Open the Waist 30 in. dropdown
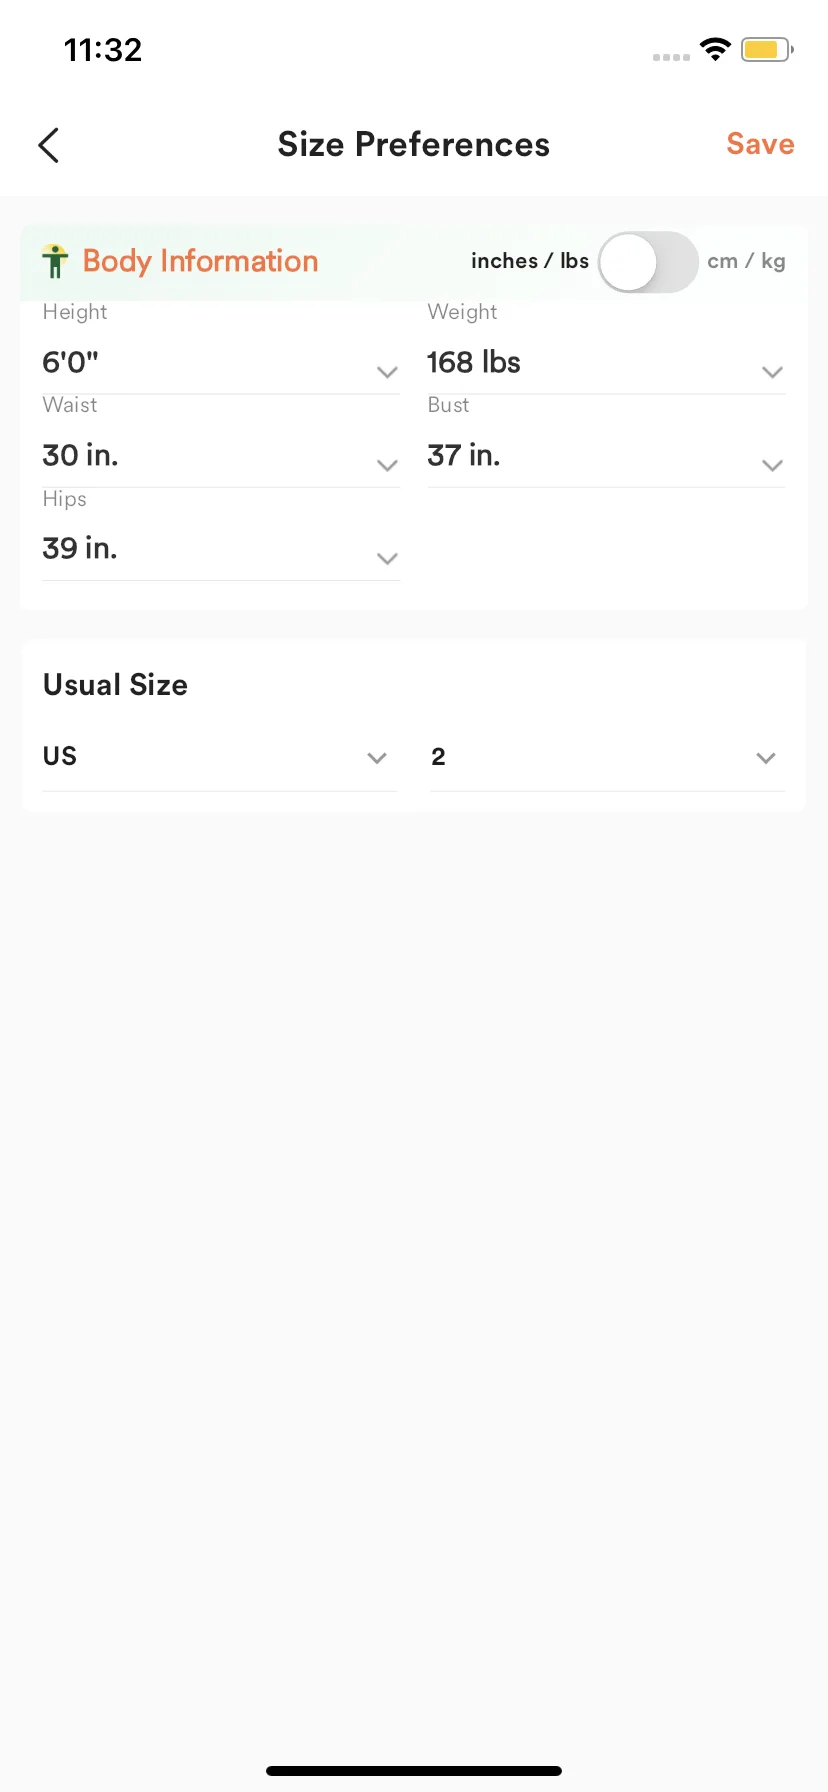This screenshot has height=1792, width=828. pyautogui.click(x=220, y=456)
